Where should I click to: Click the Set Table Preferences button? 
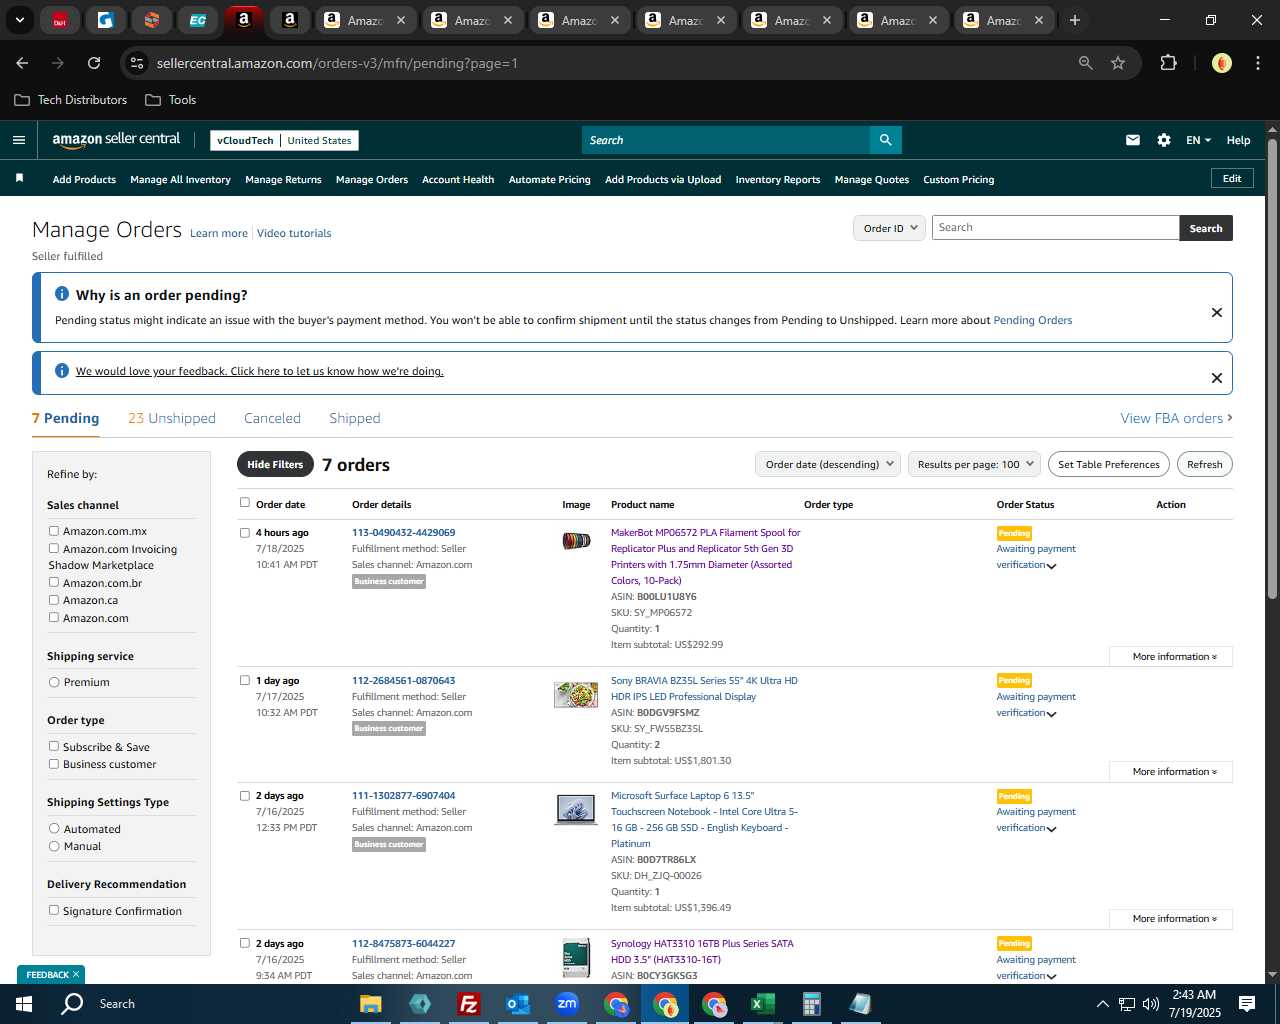[x=1109, y=464]
